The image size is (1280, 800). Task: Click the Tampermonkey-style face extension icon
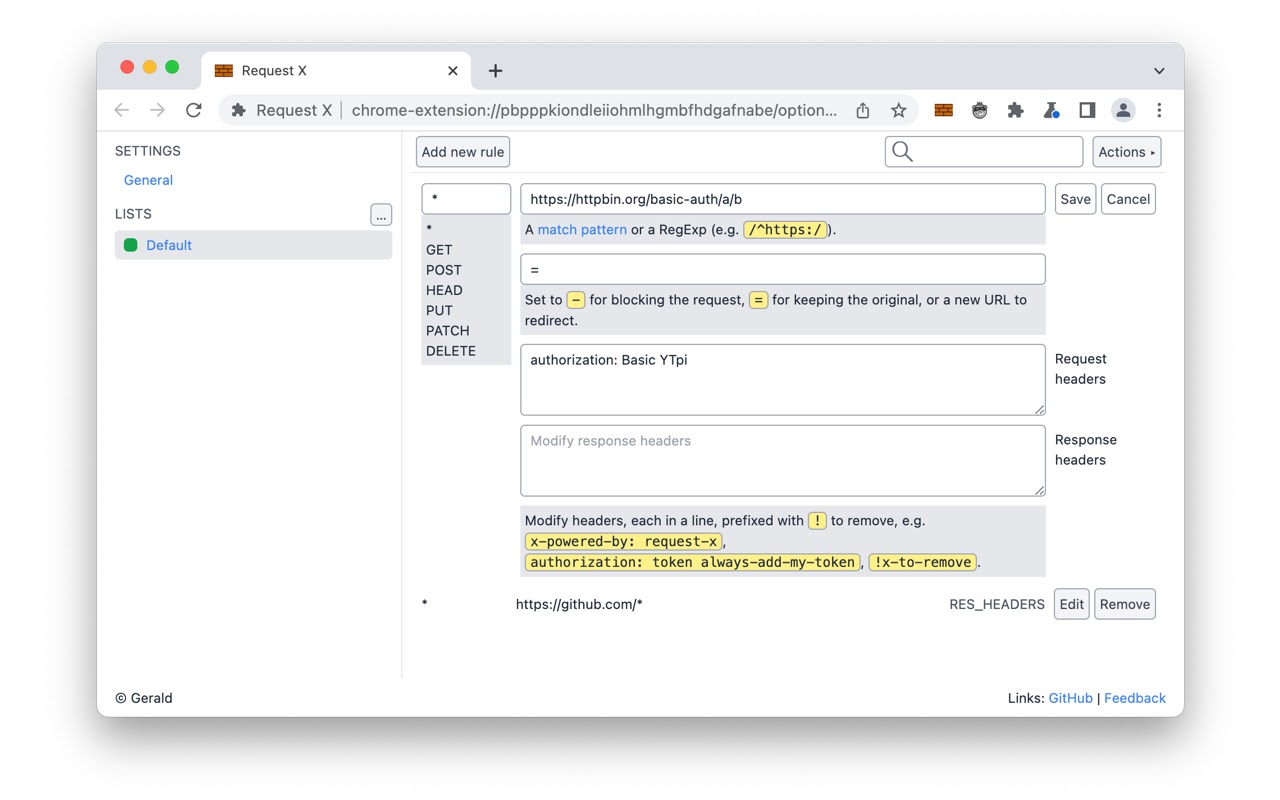point(979,110)
